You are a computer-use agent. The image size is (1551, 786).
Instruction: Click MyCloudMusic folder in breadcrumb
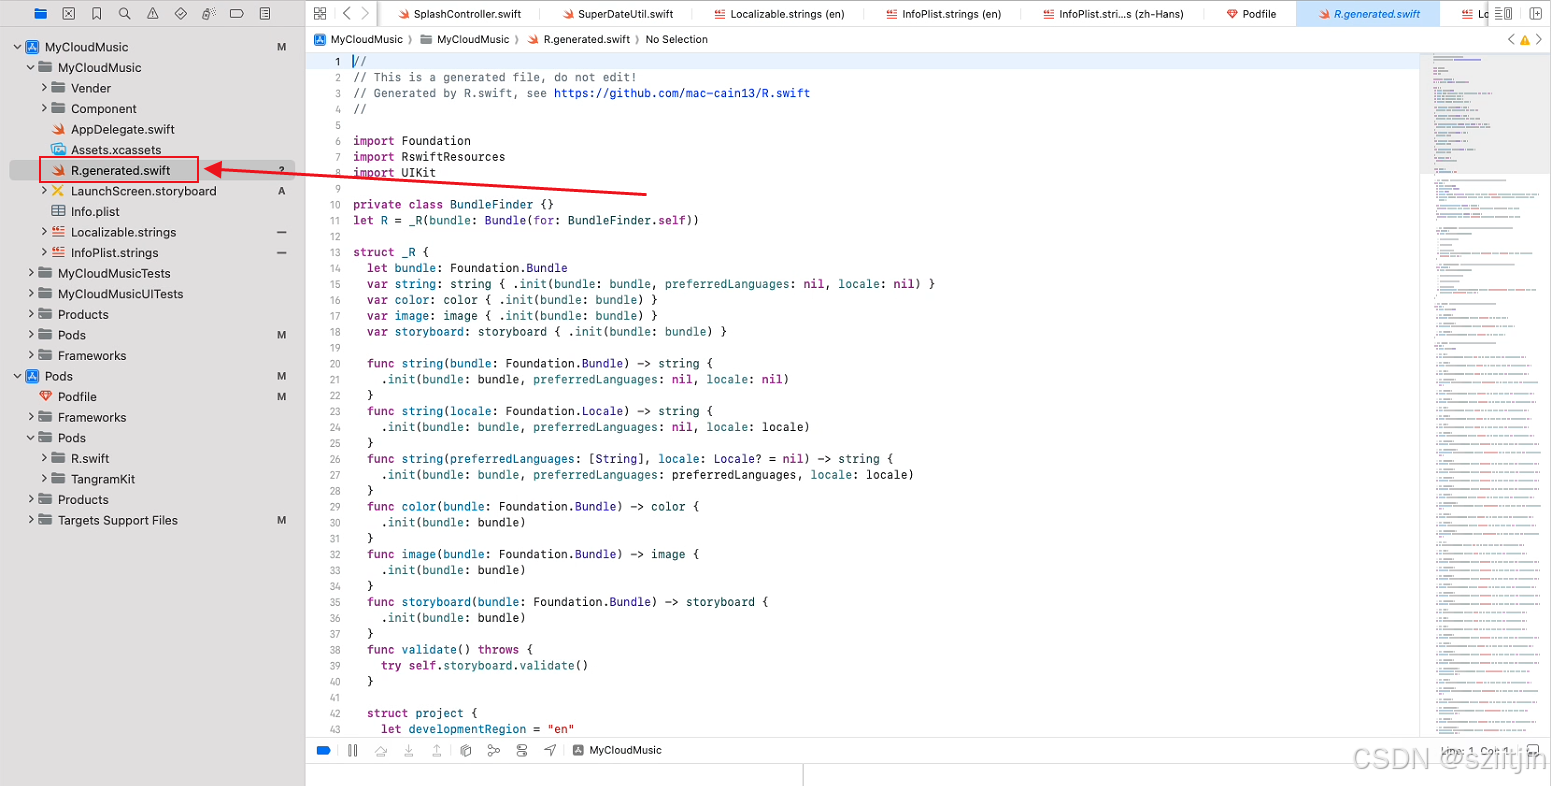[x=465, y=40]
